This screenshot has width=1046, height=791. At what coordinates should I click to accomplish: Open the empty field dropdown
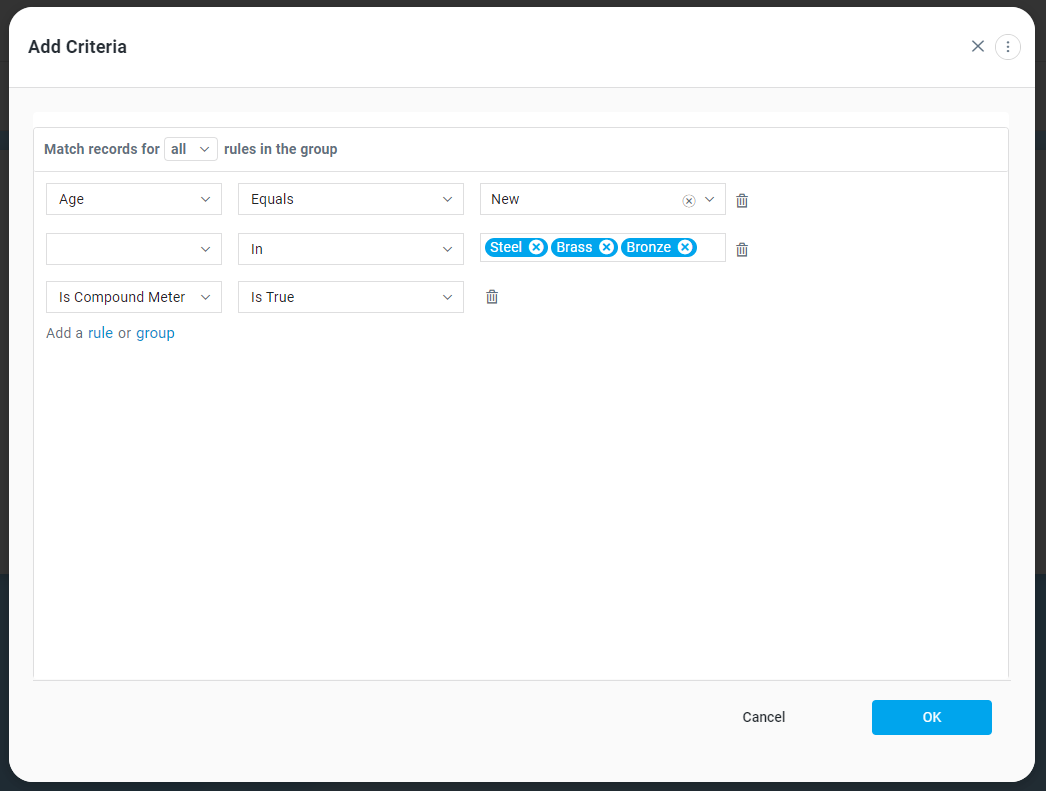point(134,249)
